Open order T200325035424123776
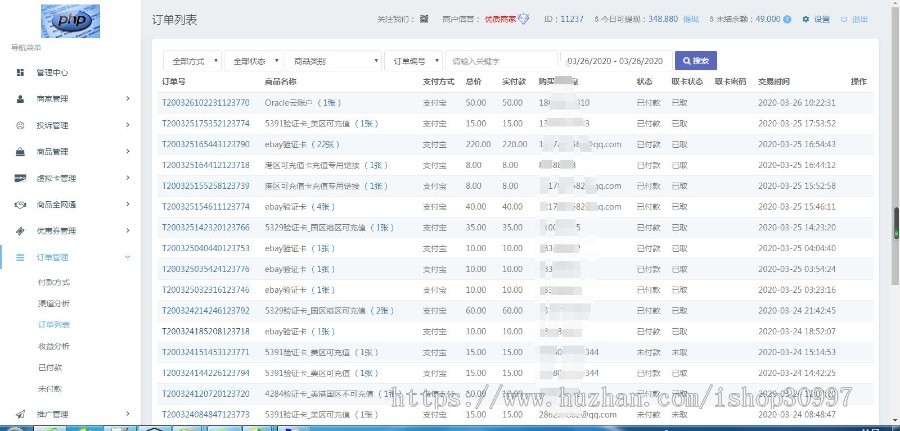 (x=205, y=269)
